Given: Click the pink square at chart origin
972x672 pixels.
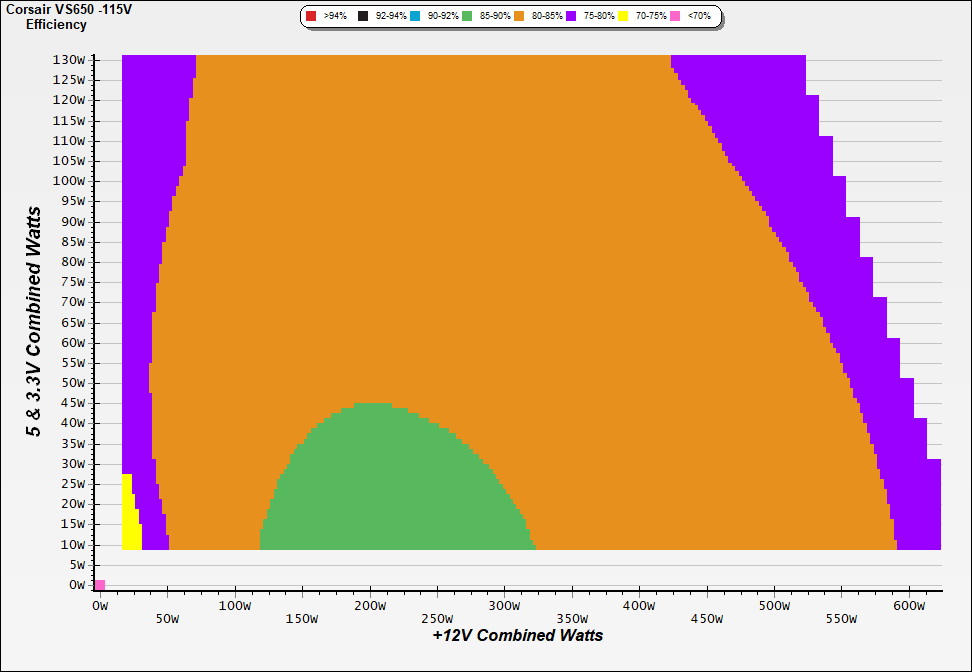Looking at the screenshot, I should click(100, 584).
